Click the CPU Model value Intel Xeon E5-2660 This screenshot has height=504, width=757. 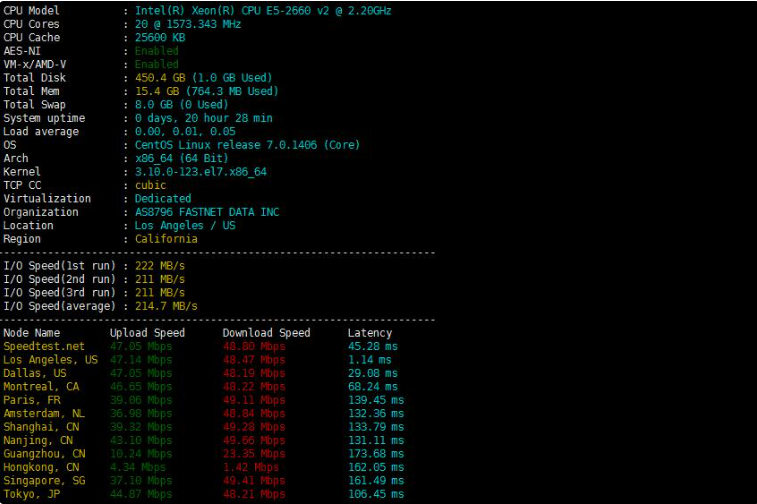tap(263, 10)
